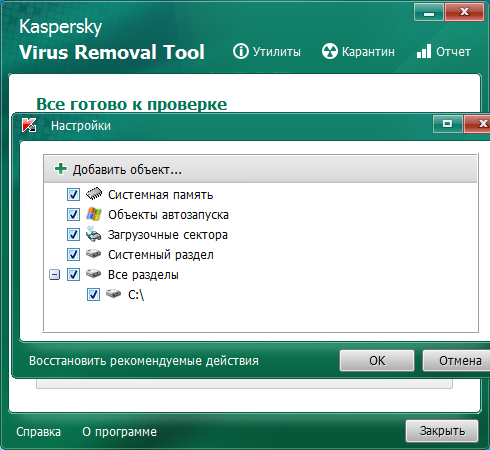Open the О программе link
This screenshot has height=450, width=490.
click(119, 432)
